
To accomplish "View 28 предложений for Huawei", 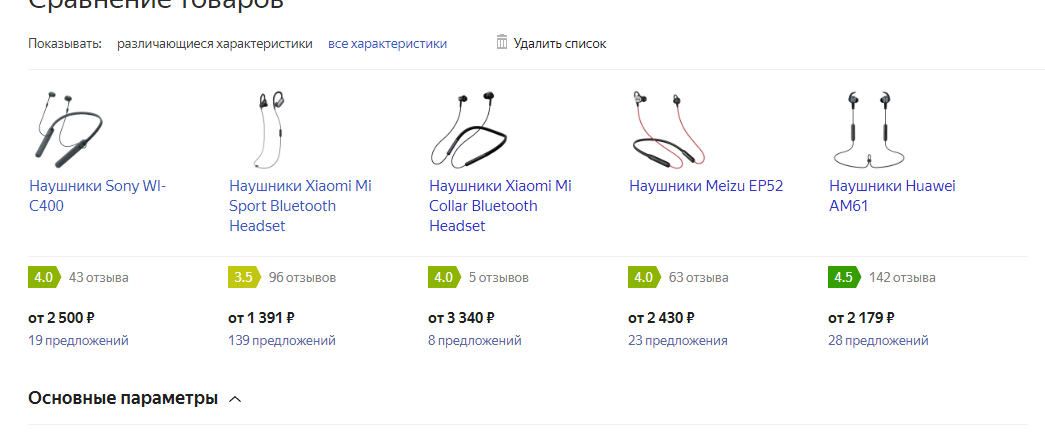I will 878,341.
